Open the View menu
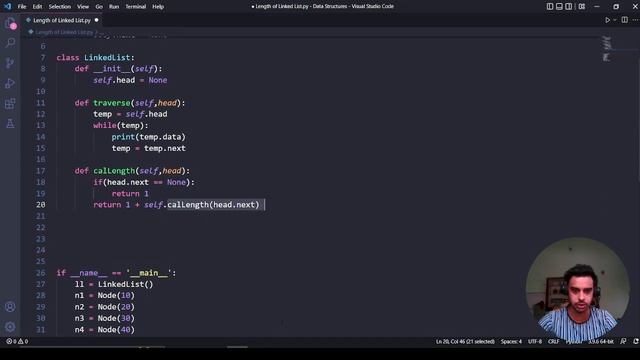Screen dimensions: 640x360 [x=83, y=7]
